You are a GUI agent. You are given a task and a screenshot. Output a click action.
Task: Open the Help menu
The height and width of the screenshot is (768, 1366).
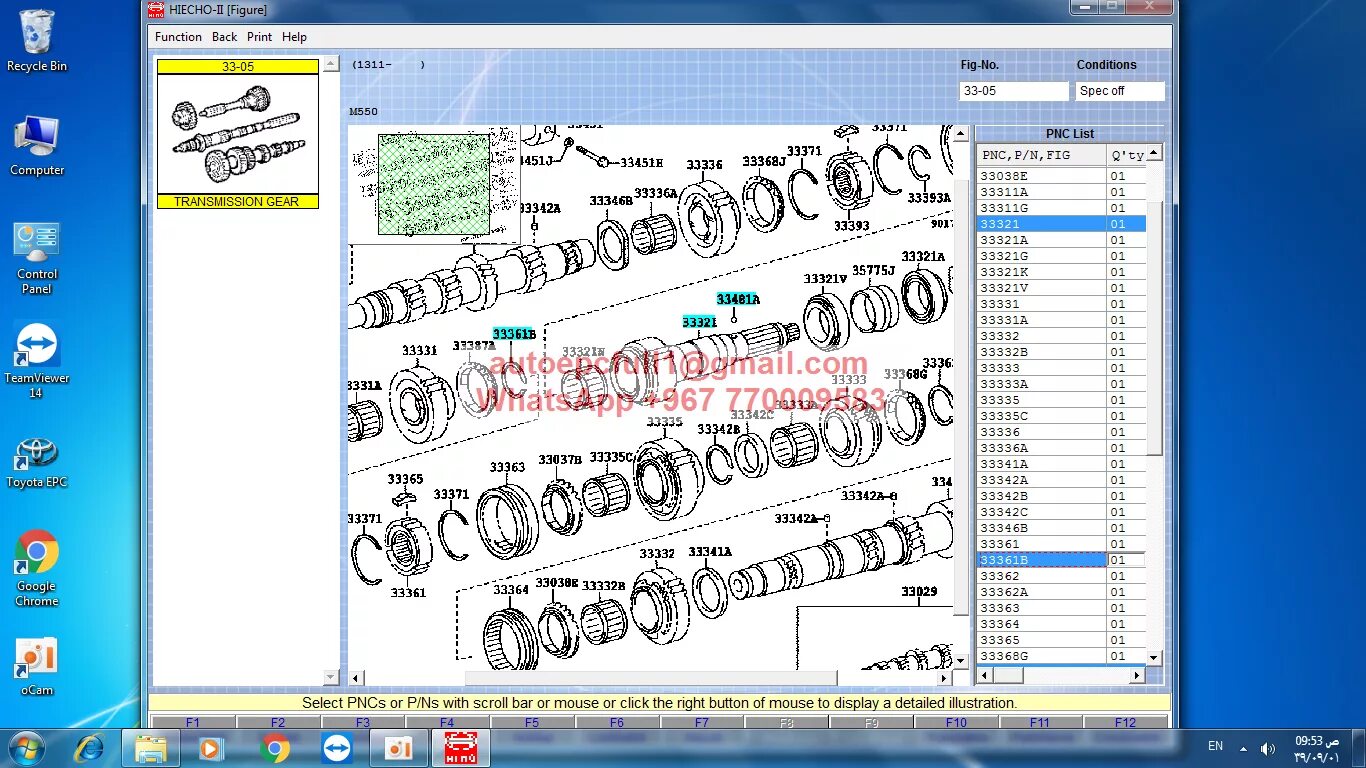tap(294, 37)
